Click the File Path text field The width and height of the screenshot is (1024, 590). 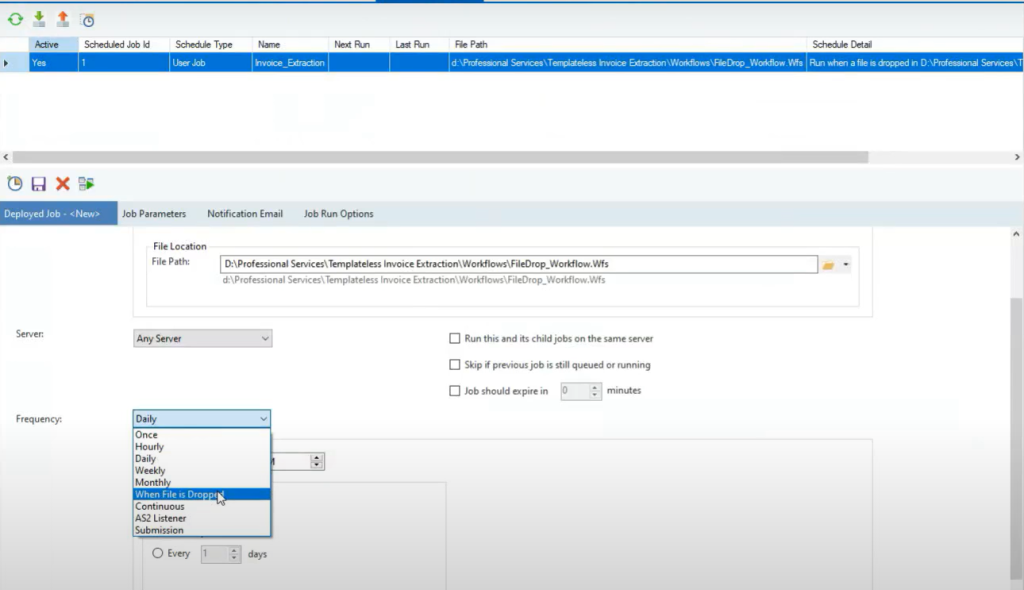click(518, 264)
